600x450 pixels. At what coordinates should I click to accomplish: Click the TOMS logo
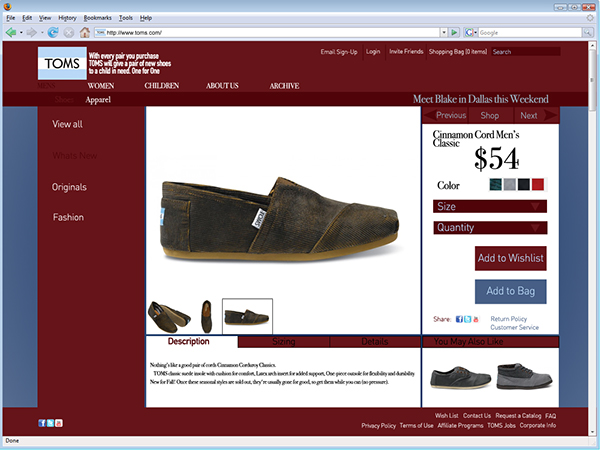pyautogui.click(x=62, y=63)
